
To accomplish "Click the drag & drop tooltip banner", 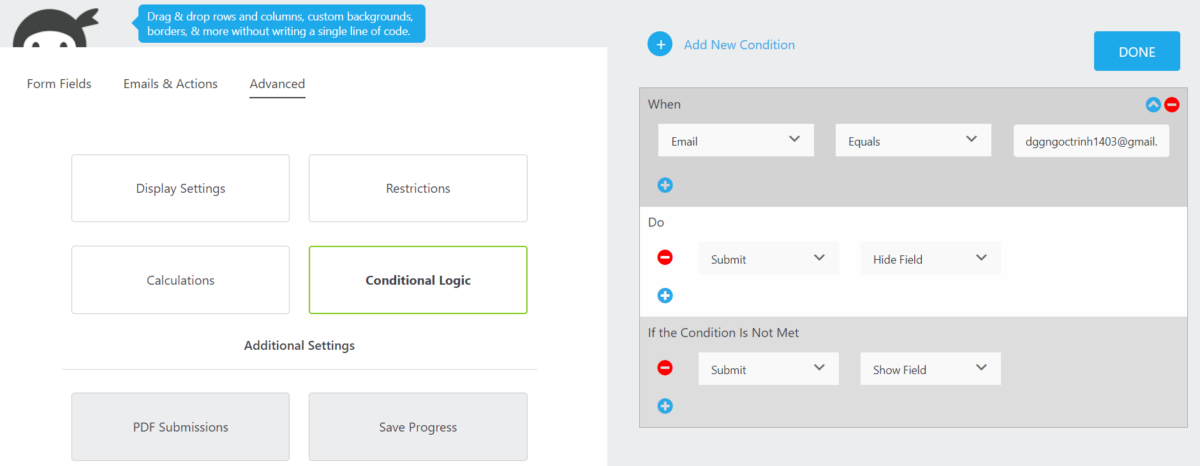I will (x=281, y=24).
